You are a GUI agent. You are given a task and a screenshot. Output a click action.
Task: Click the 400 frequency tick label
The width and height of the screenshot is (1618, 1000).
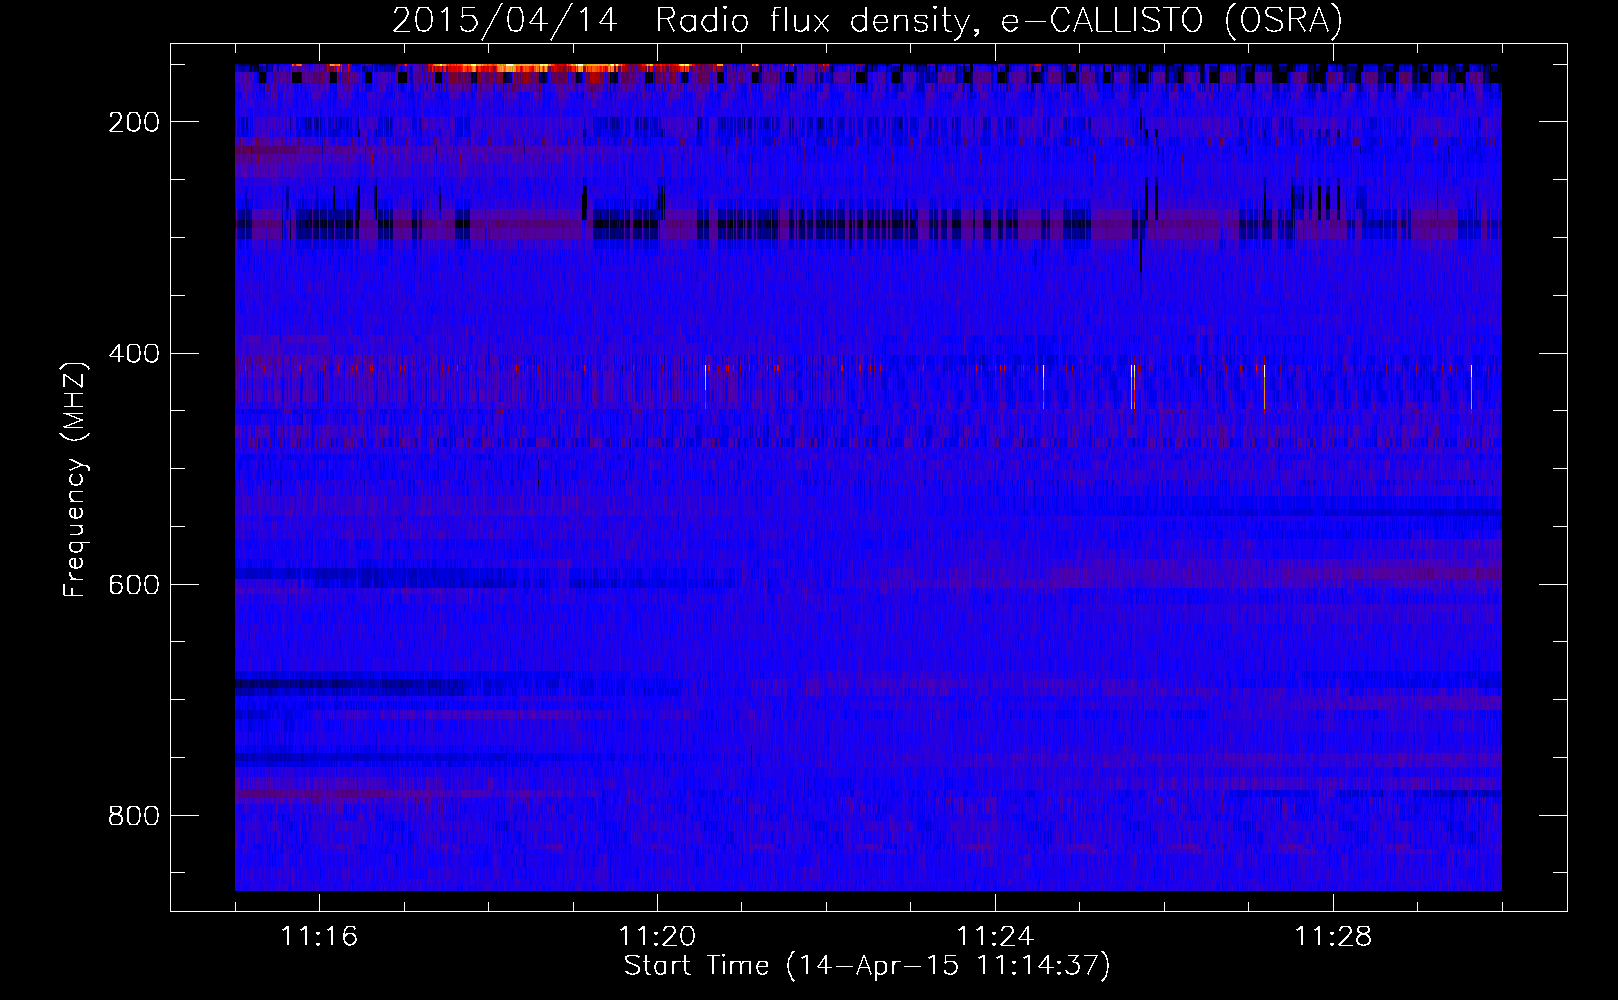(x=134, y=354)
